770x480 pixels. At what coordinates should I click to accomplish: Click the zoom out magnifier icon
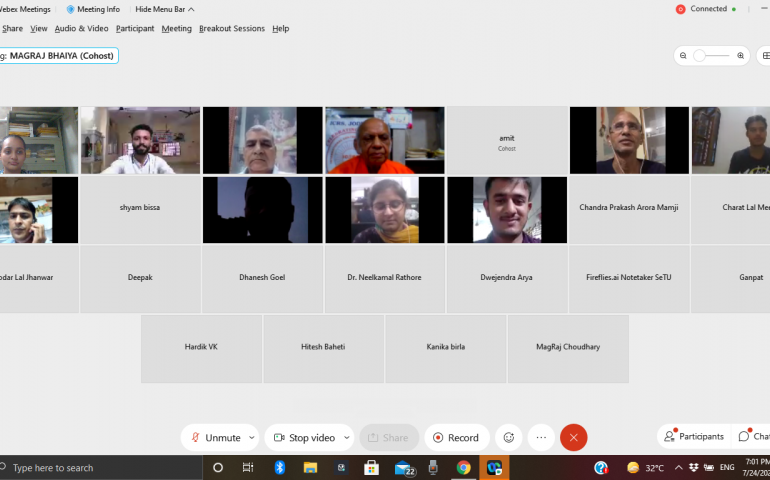(x=683, y=56)
